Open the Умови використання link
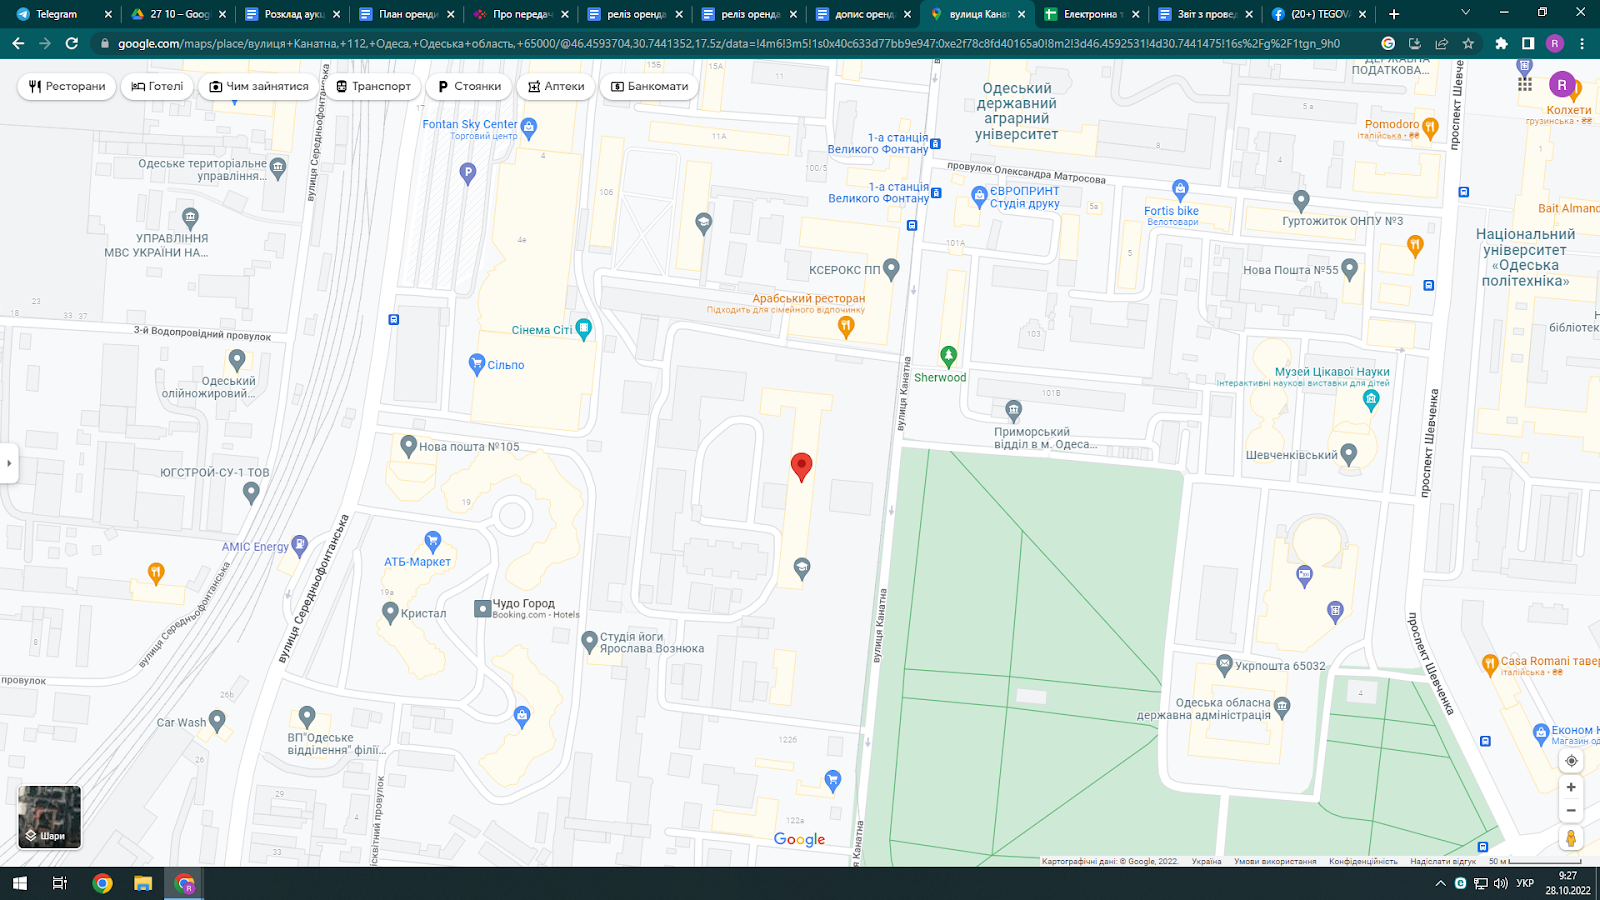1600x900 pixels. [x=1275, y=861]
